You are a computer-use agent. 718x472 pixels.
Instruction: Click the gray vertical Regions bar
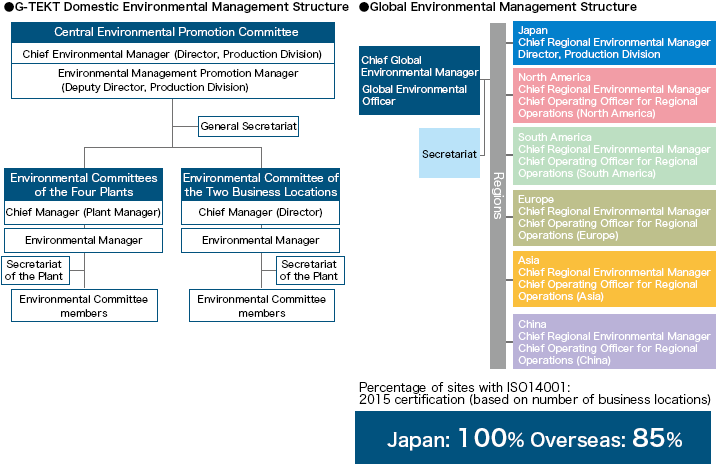pos(498,196)
